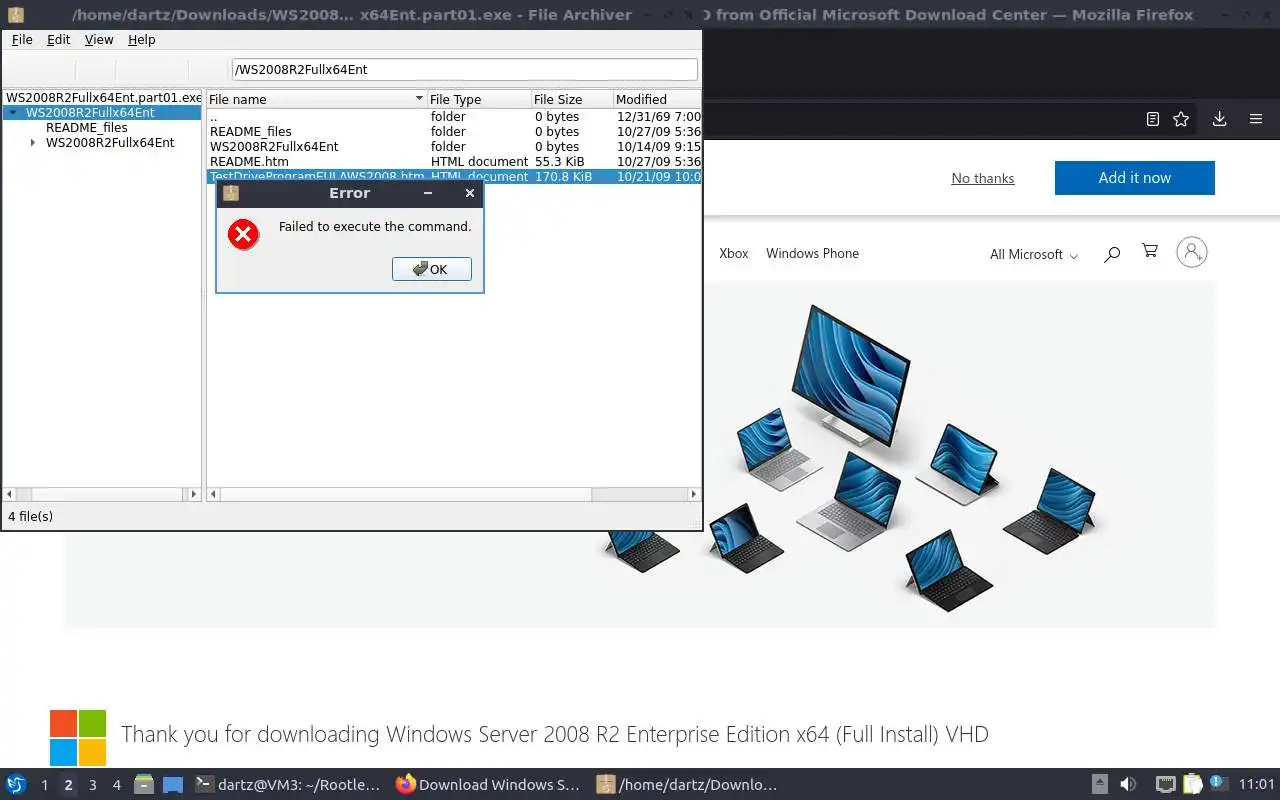Expand the nested WS2008R2Fullx64Ent tree node
This screenshot has width=1280, height=800.
pyautogui.click(x=33, y=143)
